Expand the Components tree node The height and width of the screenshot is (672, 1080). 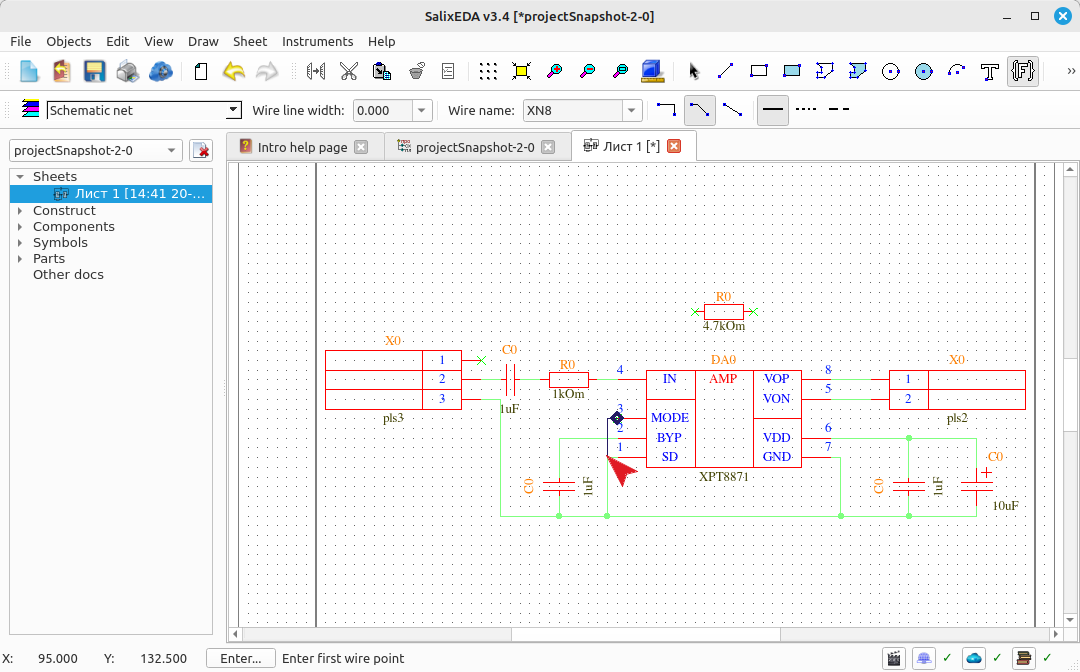coord(20,227)
